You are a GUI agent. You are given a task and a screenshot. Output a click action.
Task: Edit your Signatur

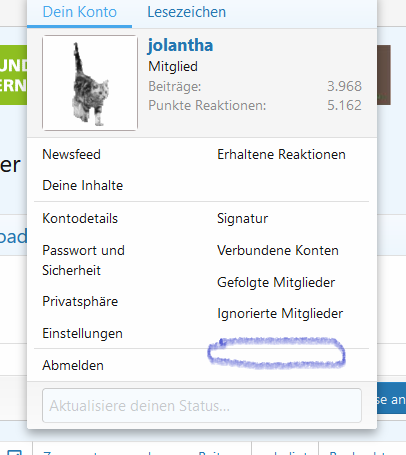coord(242,219)
